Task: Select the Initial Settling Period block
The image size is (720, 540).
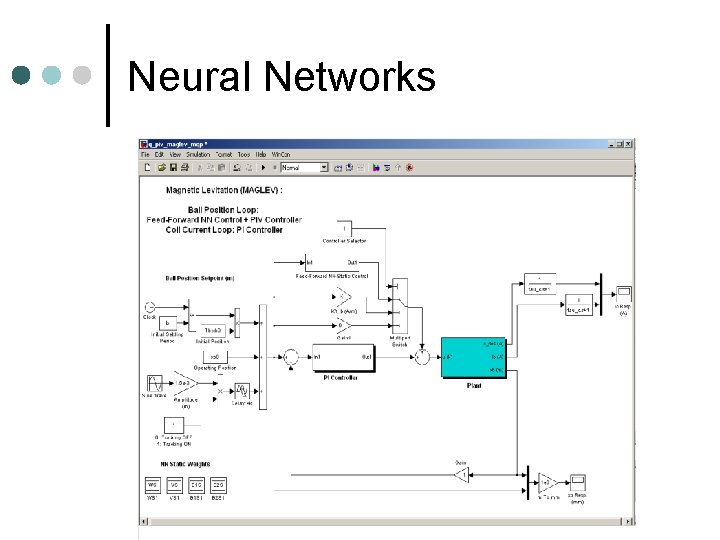Action: coord(168,323)
